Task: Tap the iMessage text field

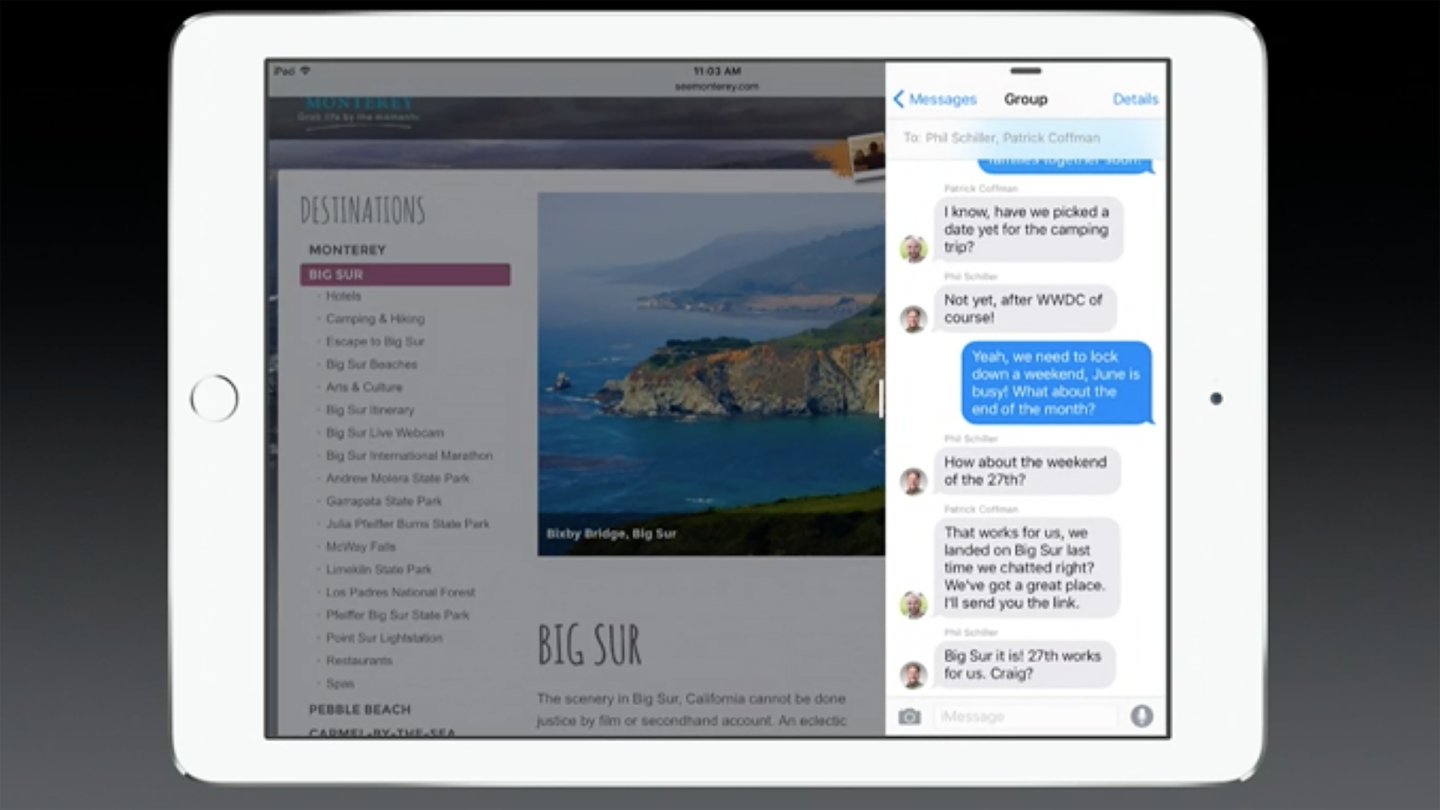Action: click(1025, 717)
